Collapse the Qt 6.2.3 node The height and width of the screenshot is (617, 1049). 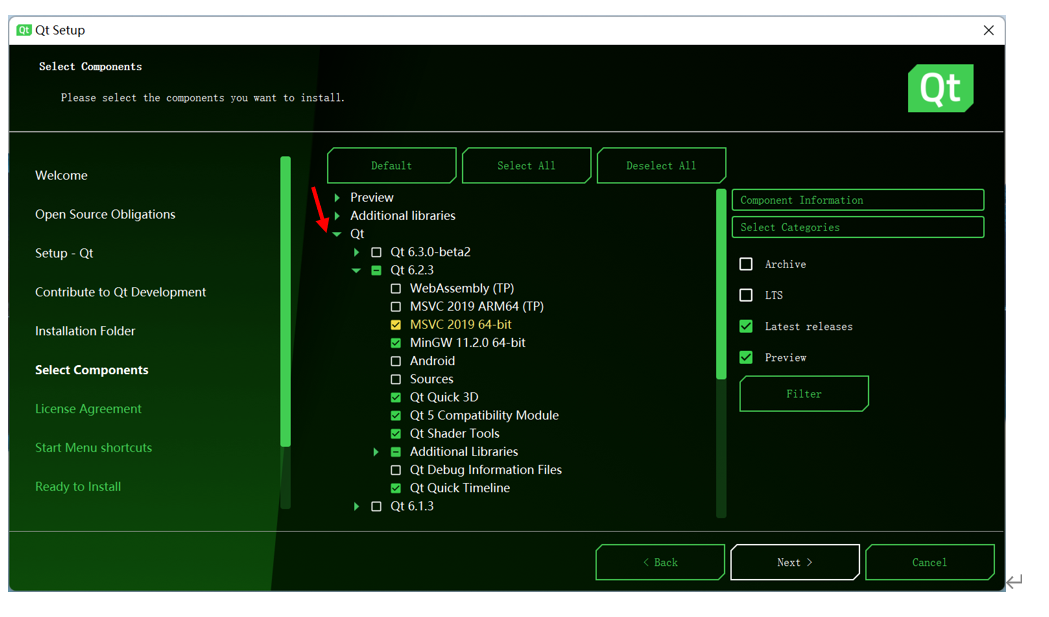357,270
